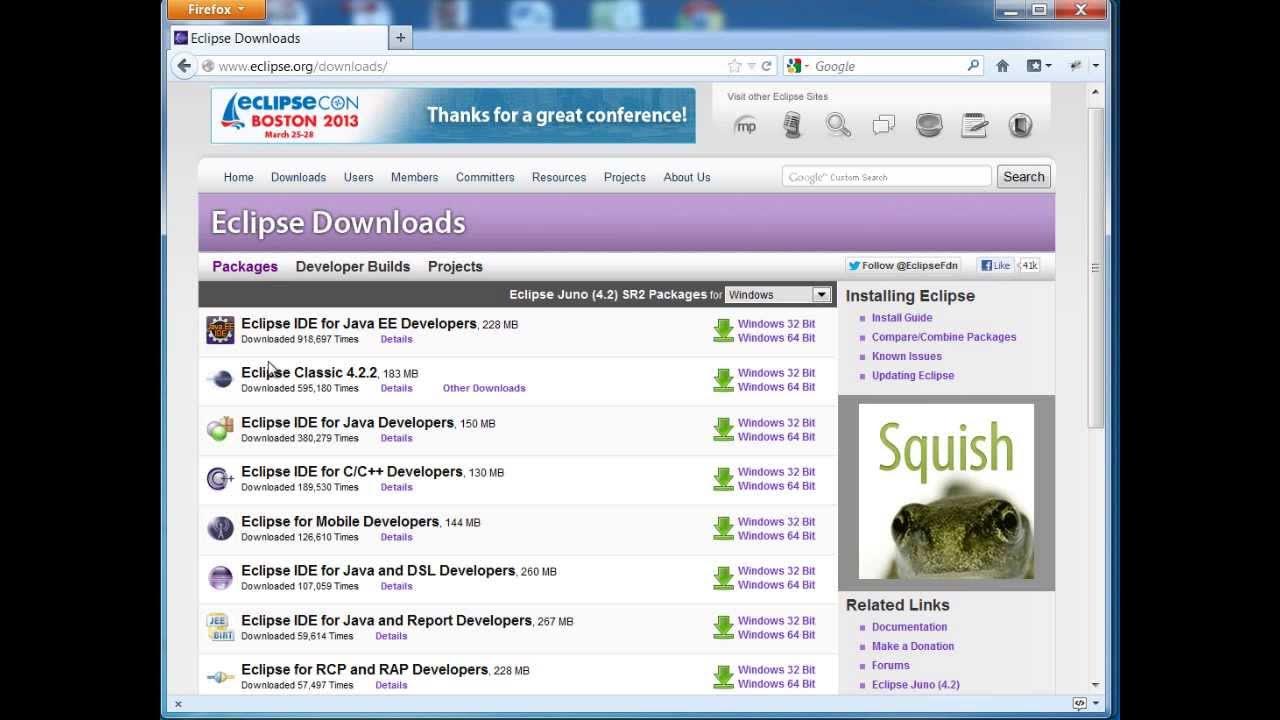This screenshot has height=720, width=1280.
Task: Open the microphone Eclipse site icon
Action: point(792,125)
